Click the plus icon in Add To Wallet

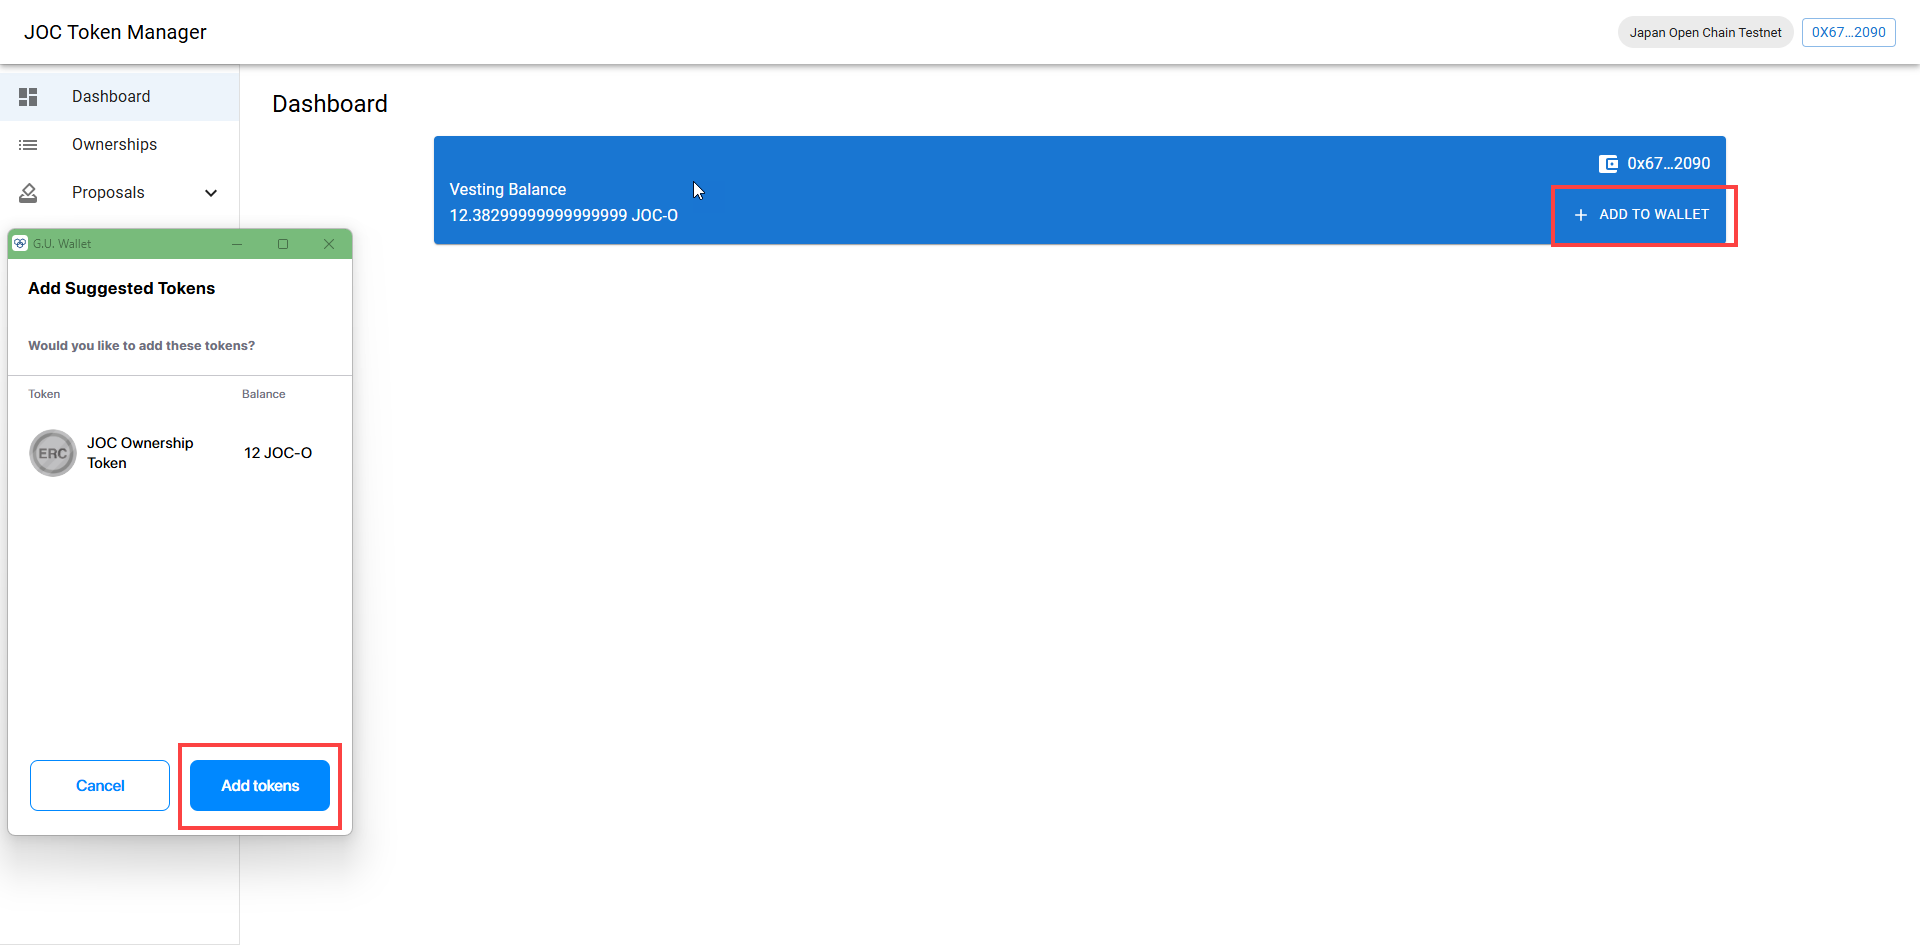[x=1581, y=215]
